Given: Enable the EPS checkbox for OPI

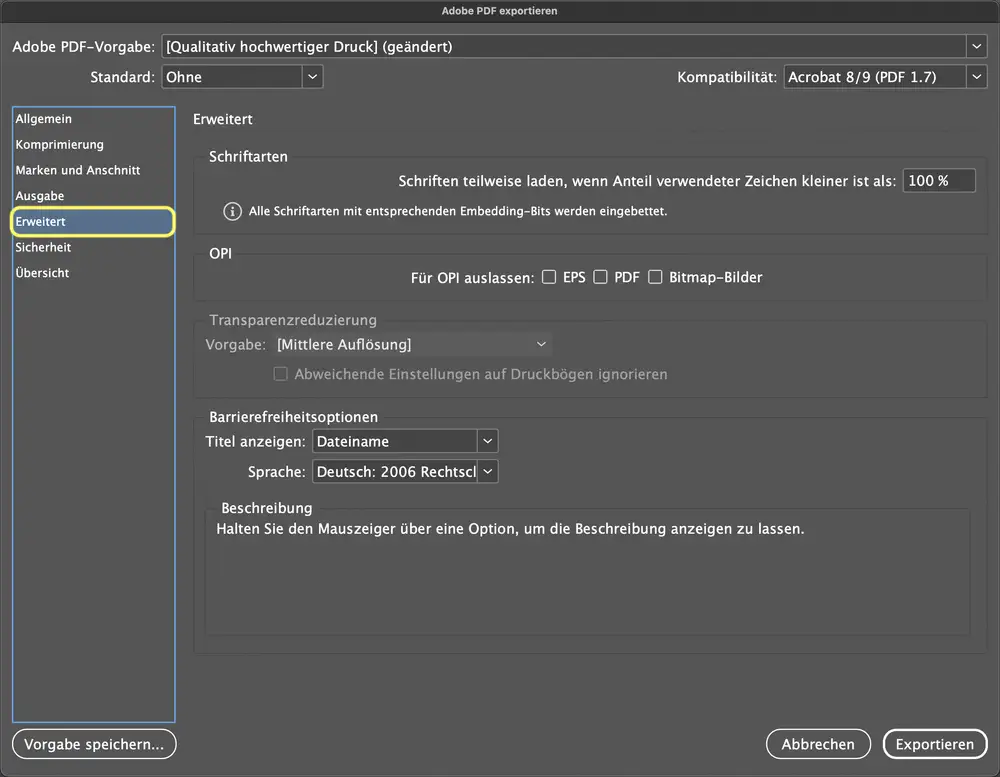Looking at the screenshot, I should [x=548, y=277].
